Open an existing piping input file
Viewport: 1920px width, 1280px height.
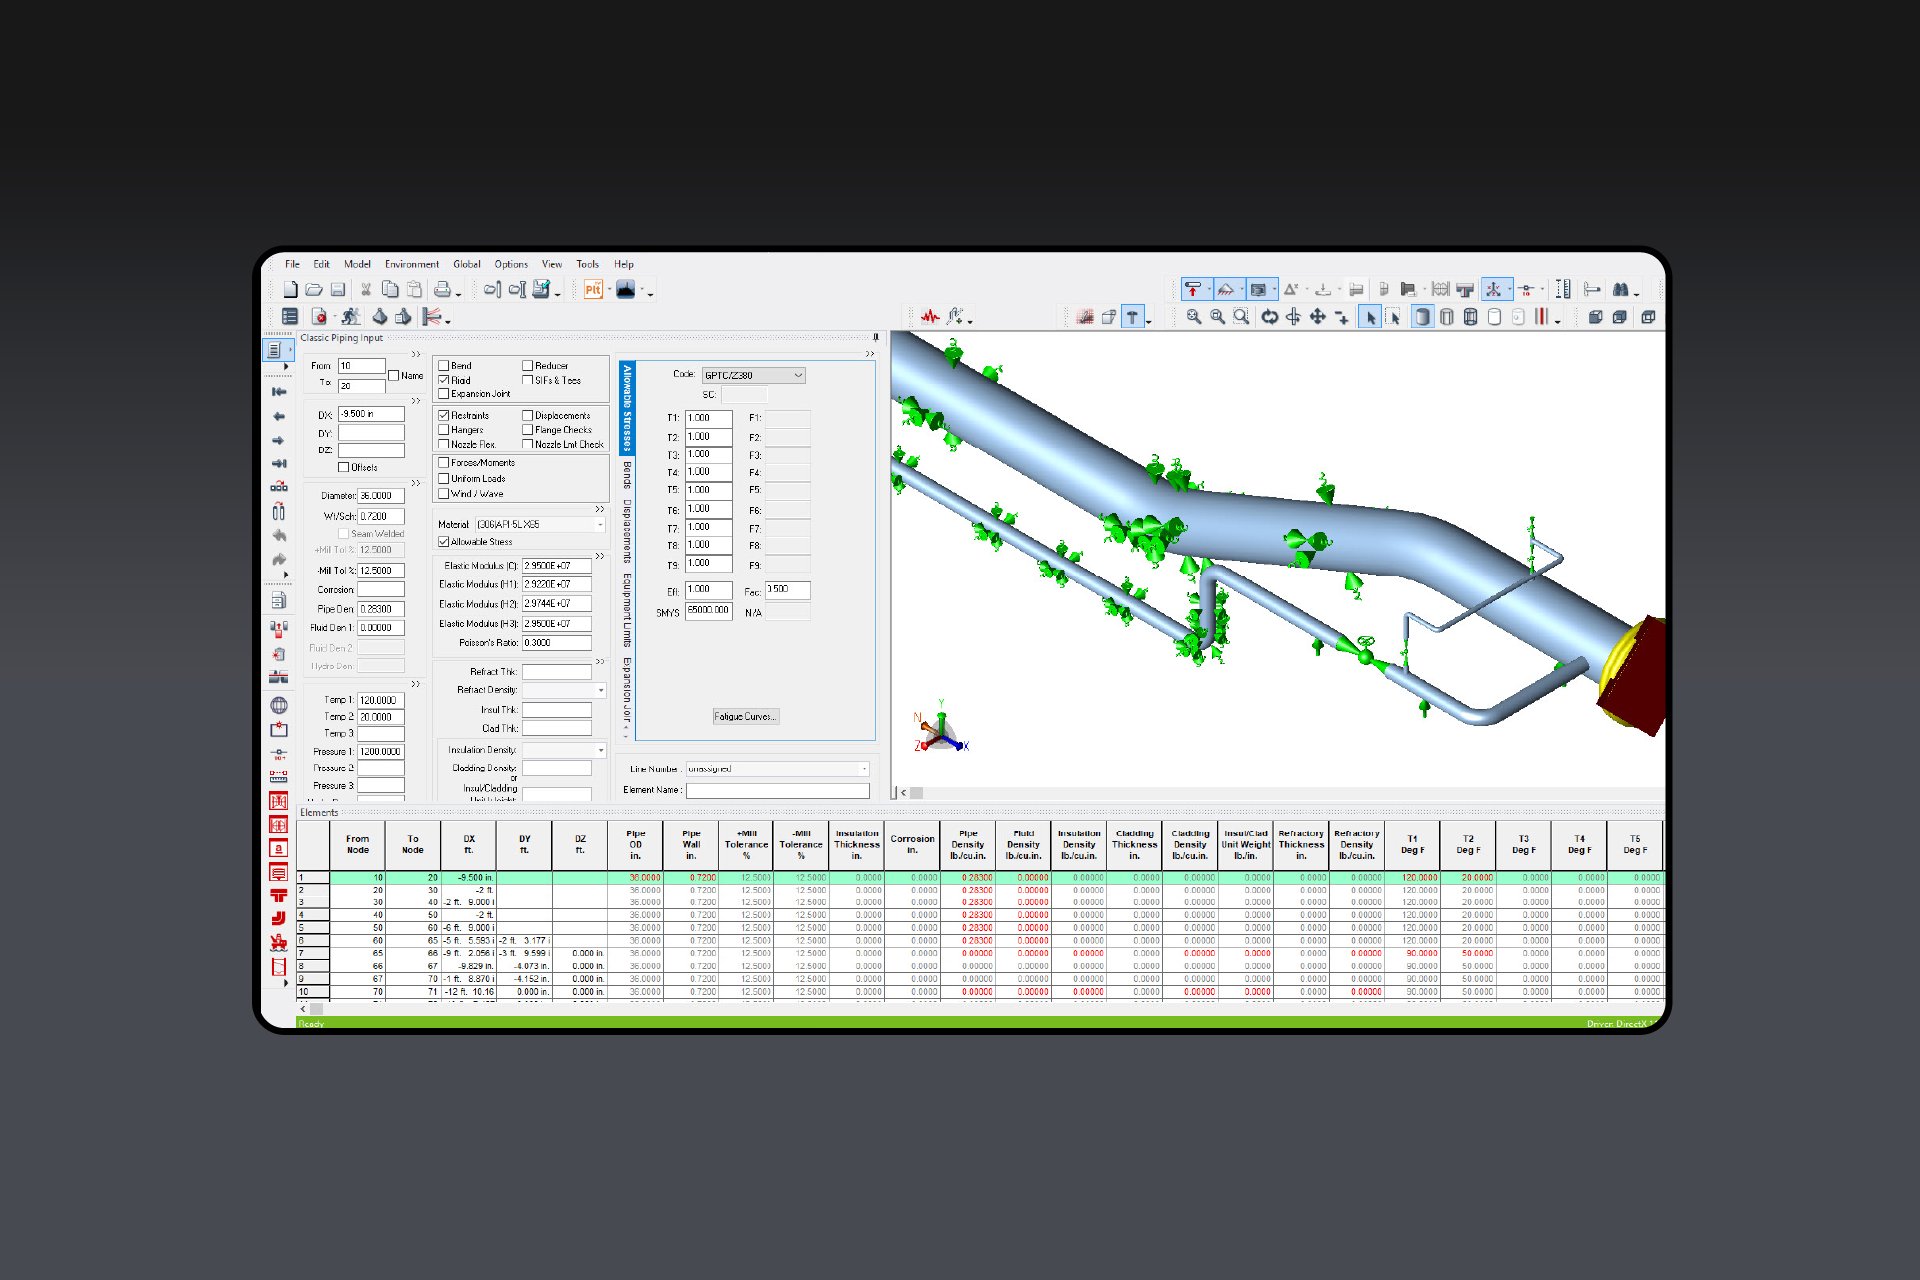point(315,290)
